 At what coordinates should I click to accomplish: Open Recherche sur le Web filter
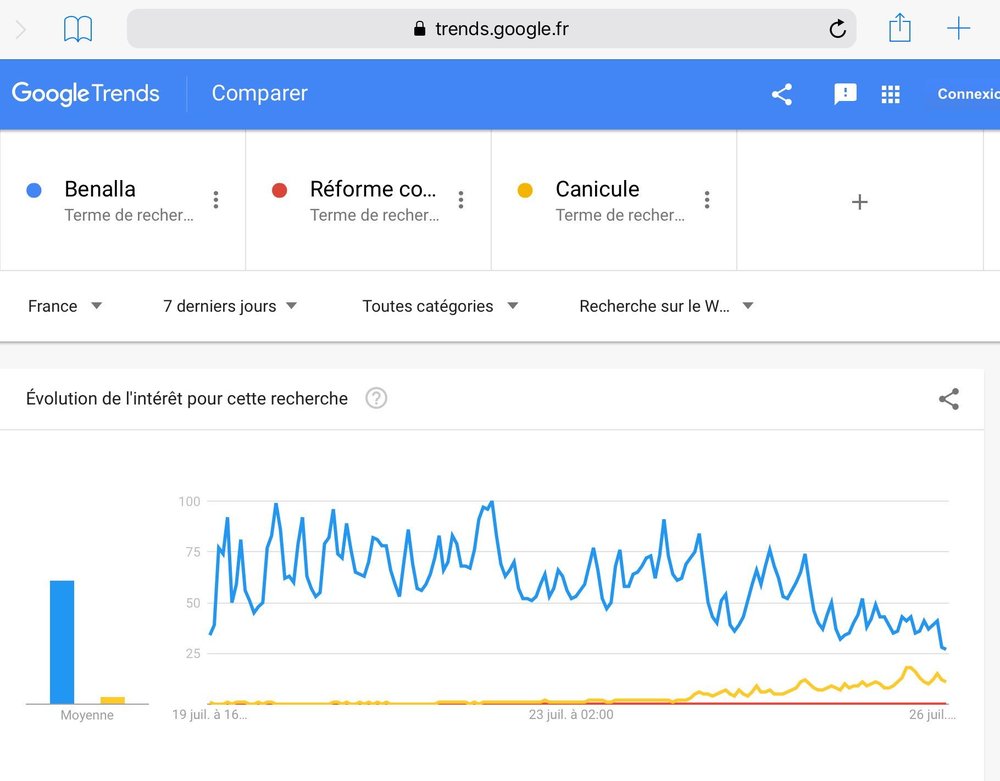click(666, 306)
